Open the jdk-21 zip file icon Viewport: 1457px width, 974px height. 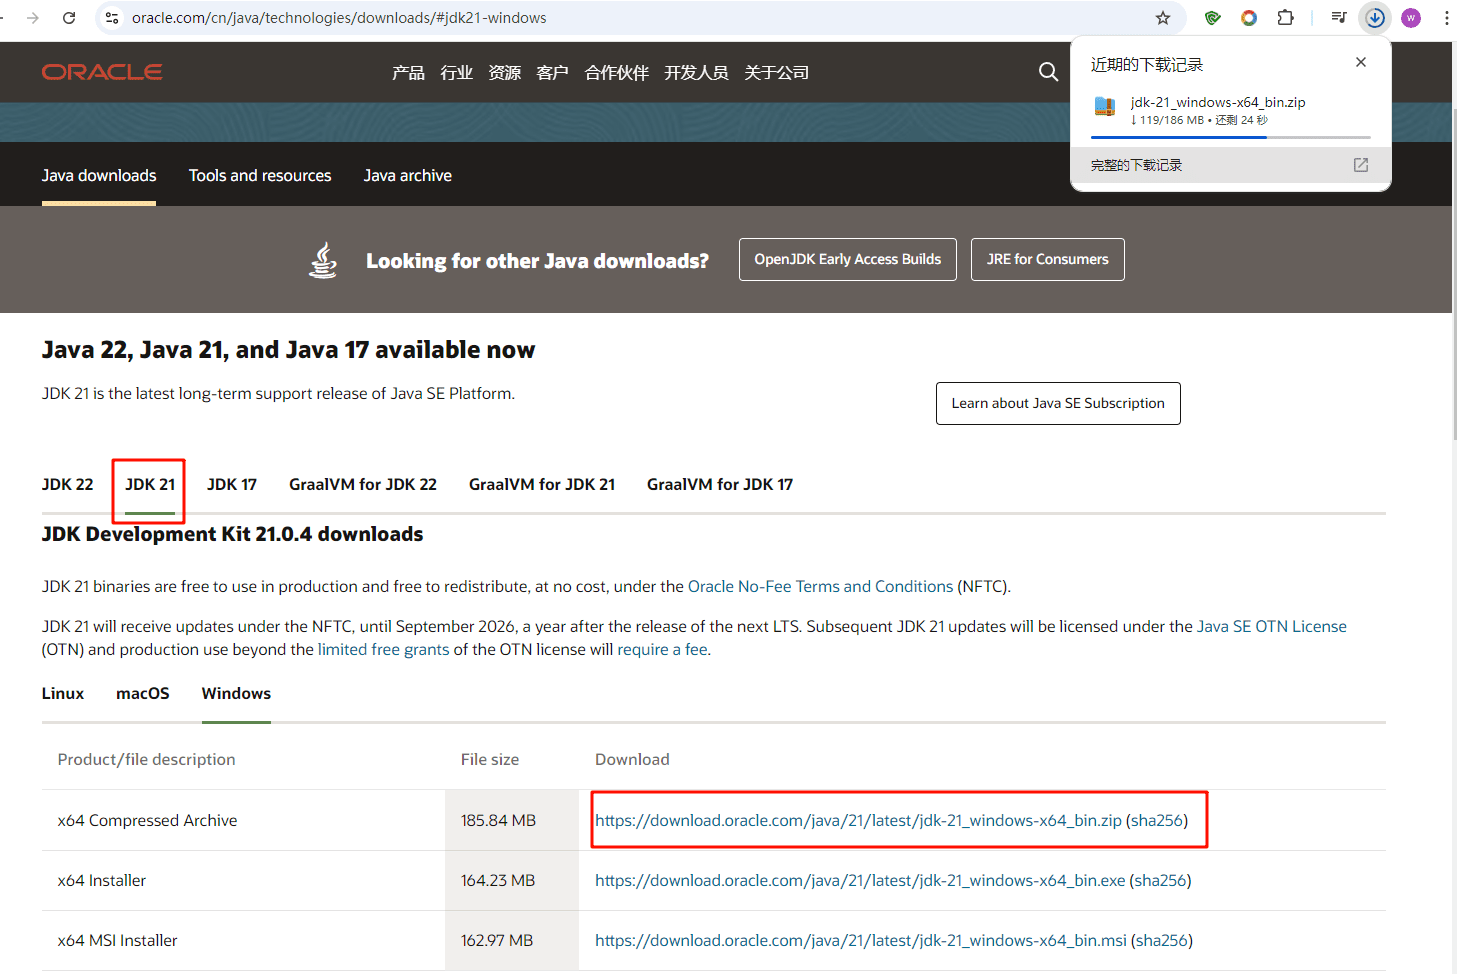[1105, 107]
